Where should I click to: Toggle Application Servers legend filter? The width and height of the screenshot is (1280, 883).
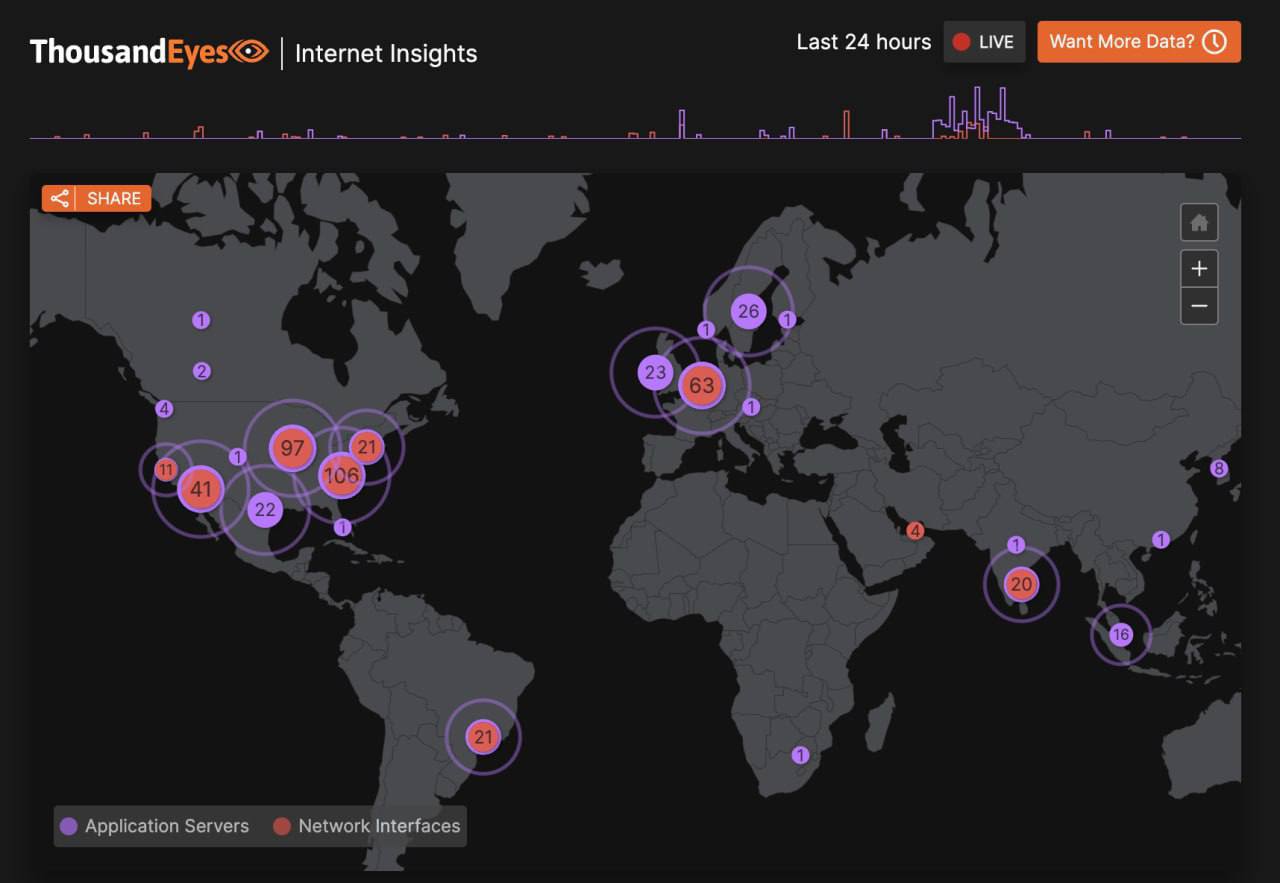155,826
